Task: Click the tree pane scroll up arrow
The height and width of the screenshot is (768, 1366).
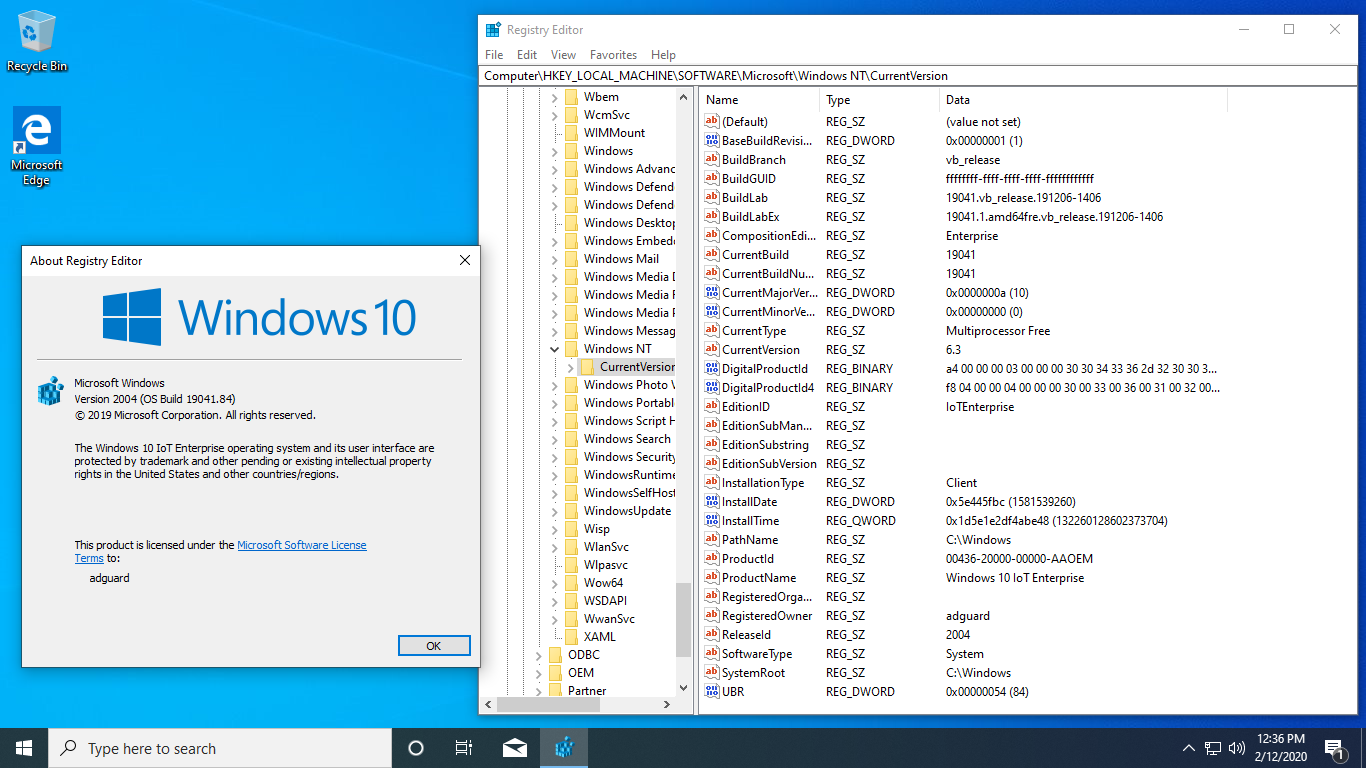Action: (x=684, y=97)
